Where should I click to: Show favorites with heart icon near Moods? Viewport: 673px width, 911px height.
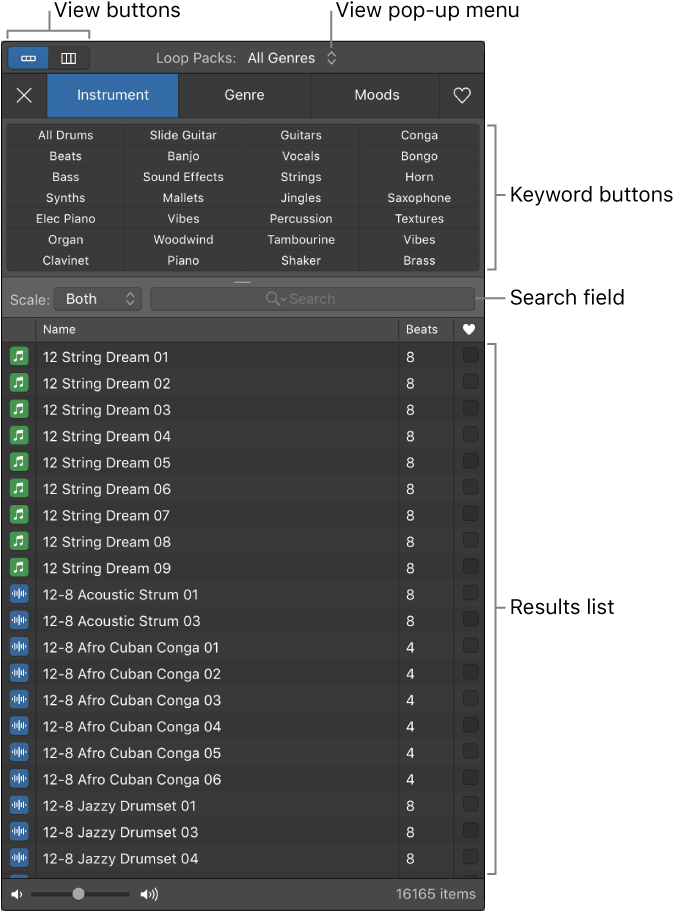pos(462,95)
